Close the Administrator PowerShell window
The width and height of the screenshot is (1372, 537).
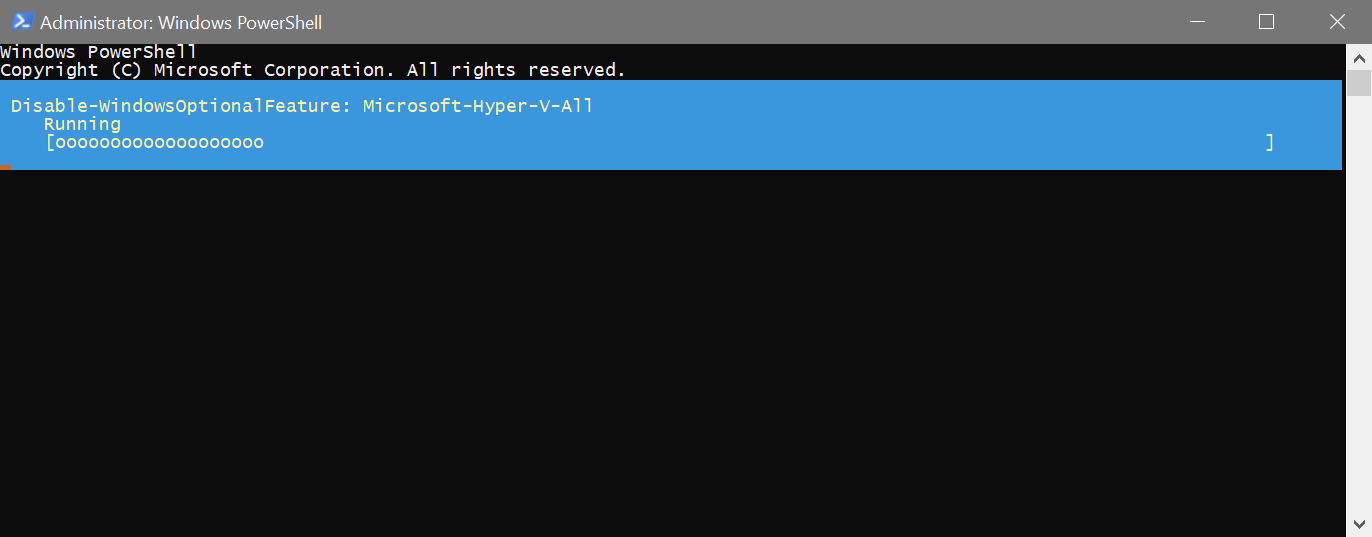pyautogui.click(x=1337, y=21)
